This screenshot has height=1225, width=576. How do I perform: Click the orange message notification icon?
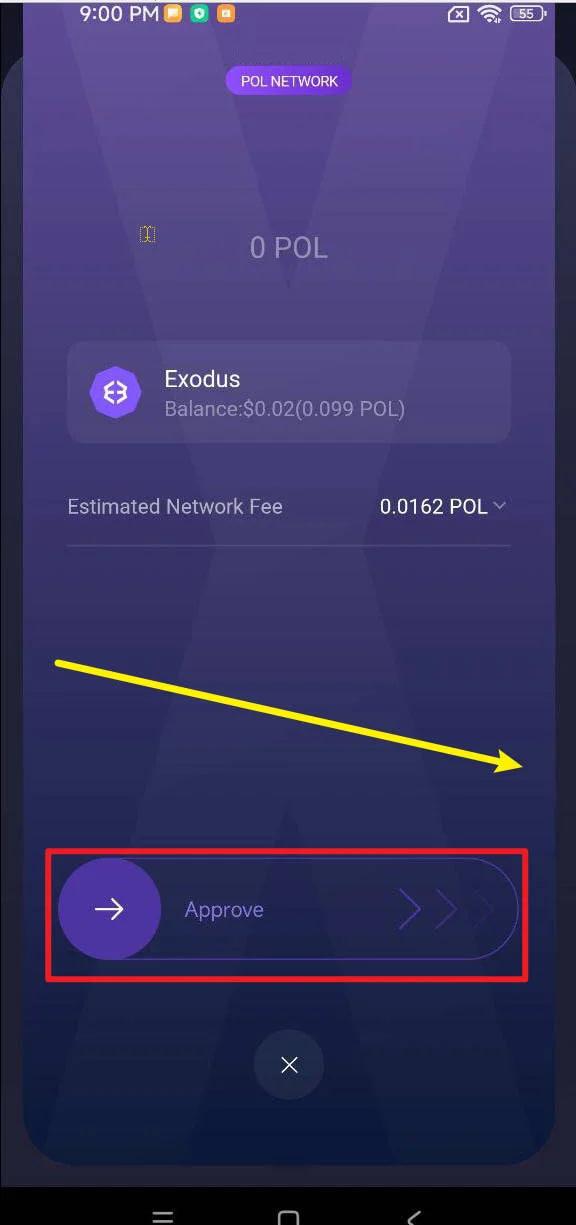[174, 14]
